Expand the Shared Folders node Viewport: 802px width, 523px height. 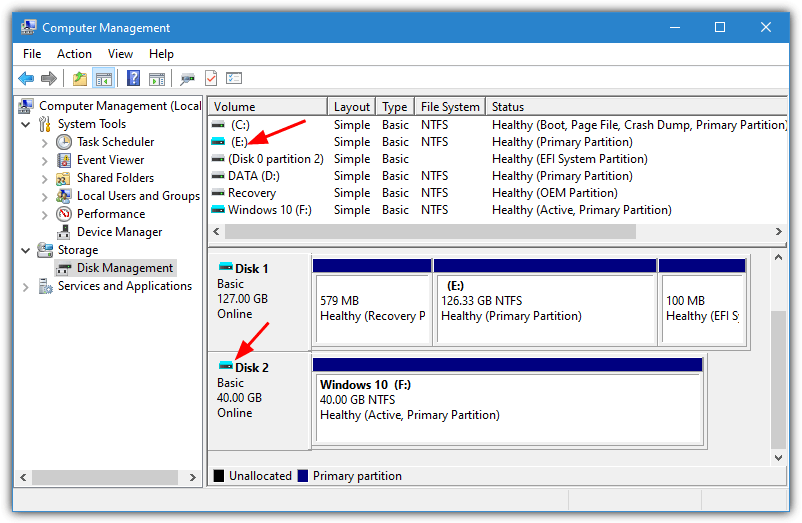coord(44,179)
